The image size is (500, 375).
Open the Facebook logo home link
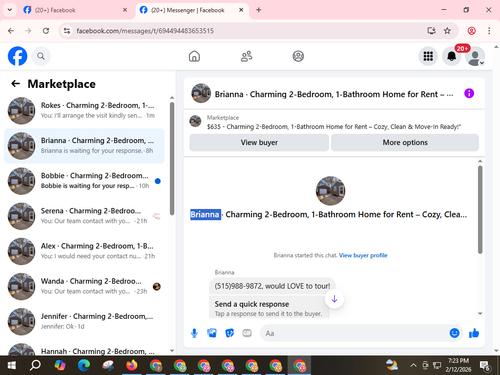click(x=17, y=56)
